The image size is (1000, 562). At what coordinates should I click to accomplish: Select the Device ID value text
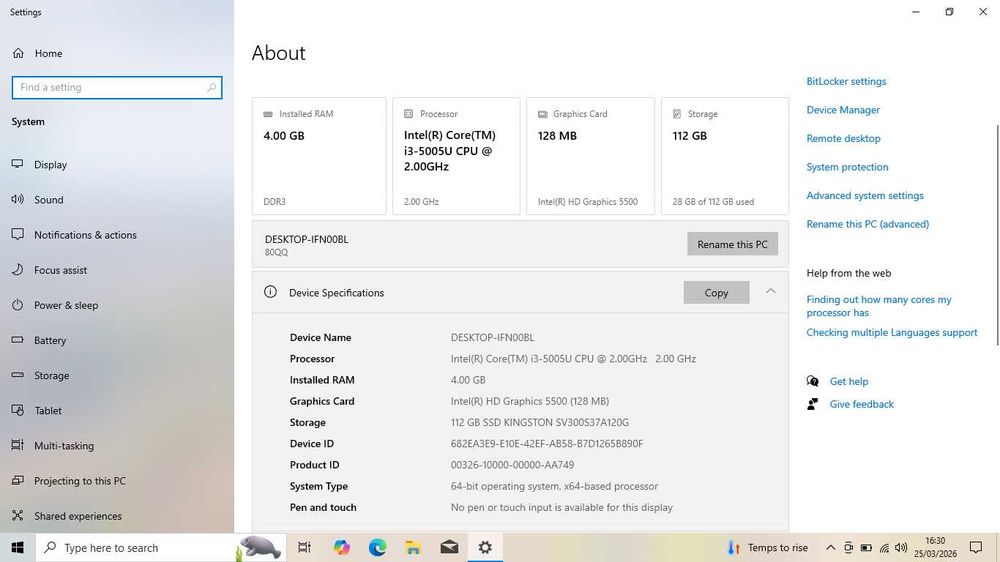pos(547,443)
